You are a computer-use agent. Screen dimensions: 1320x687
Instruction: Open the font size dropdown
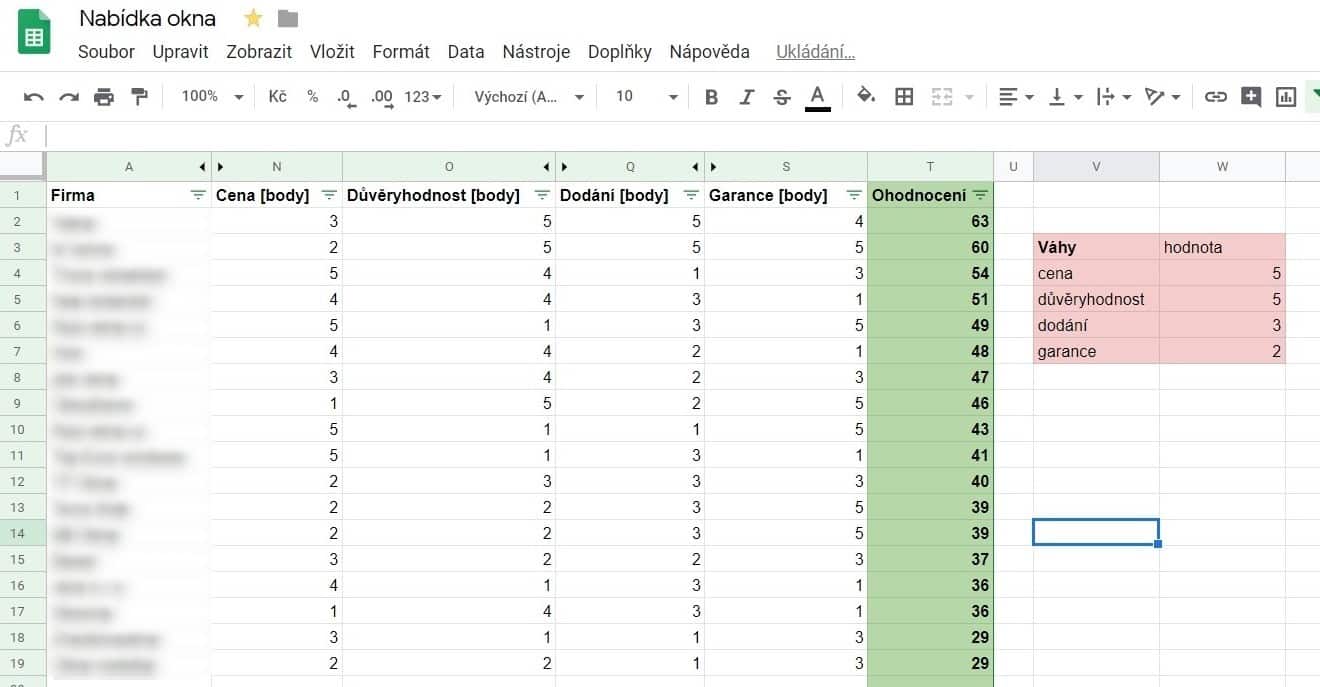[x=646, y=96]
